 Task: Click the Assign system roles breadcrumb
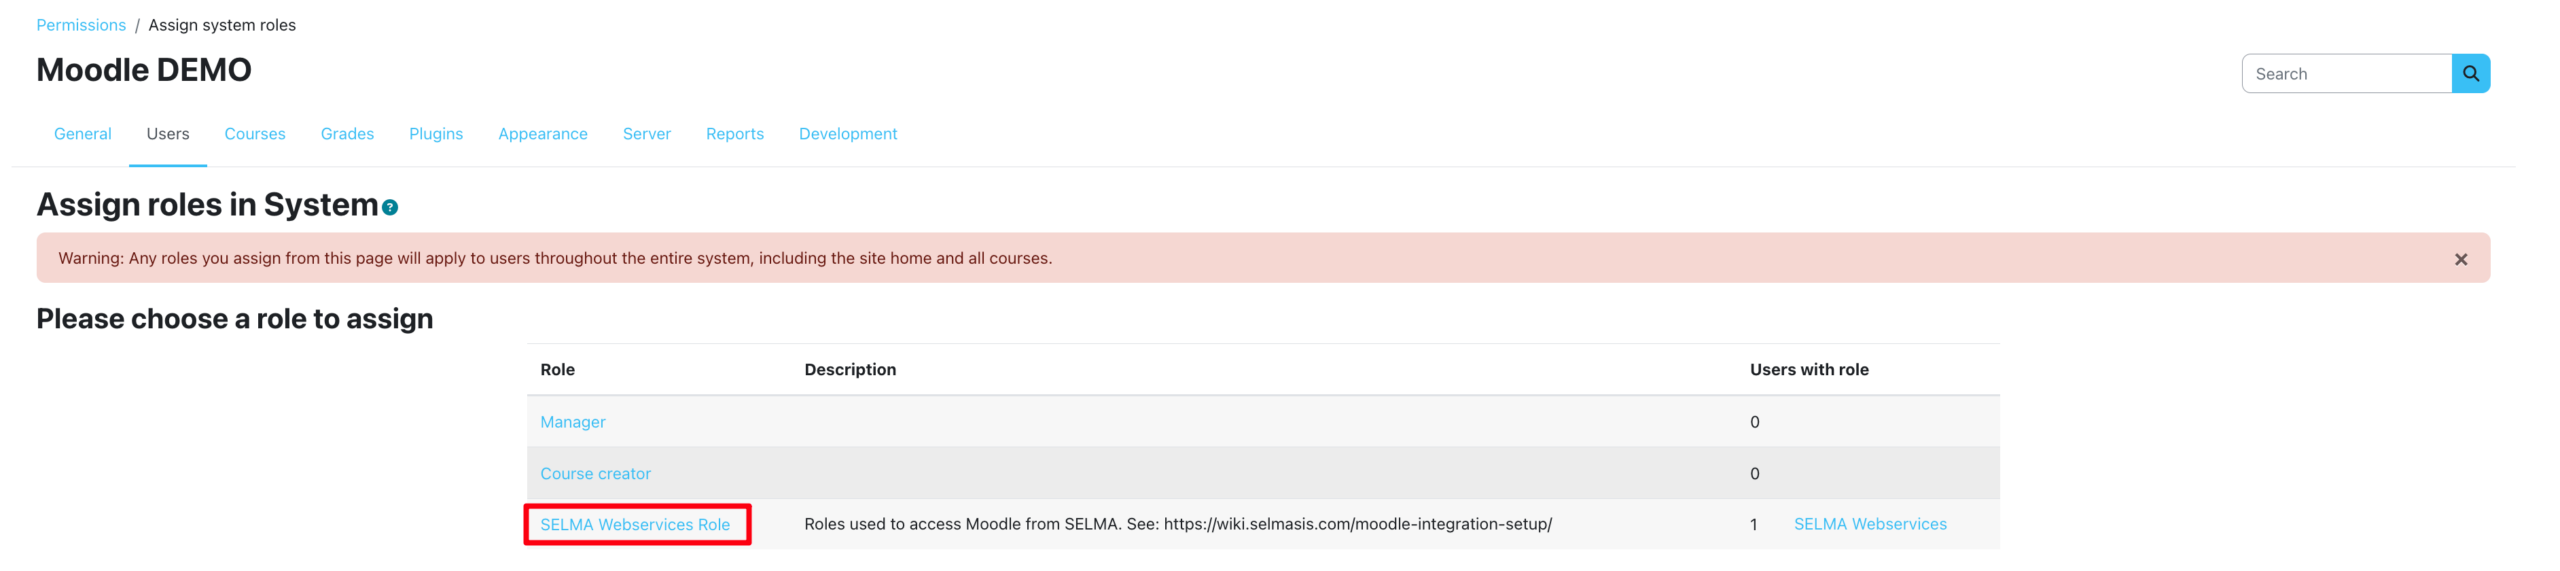[x=222, y=25]
